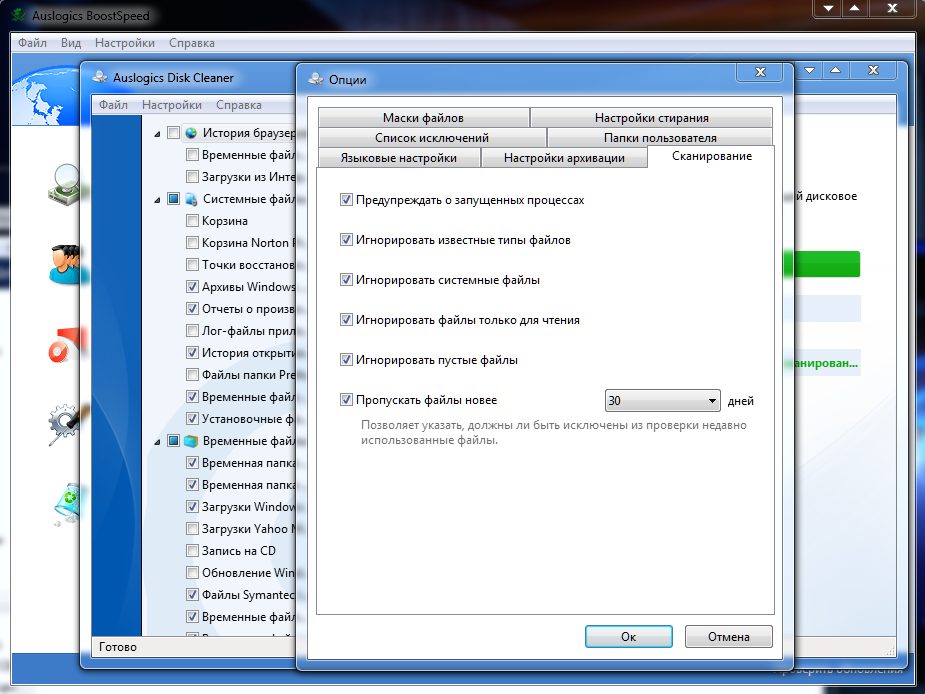Select Корзина Norton row text
Screen dimensions: 925x694
(x=249, y=243)
